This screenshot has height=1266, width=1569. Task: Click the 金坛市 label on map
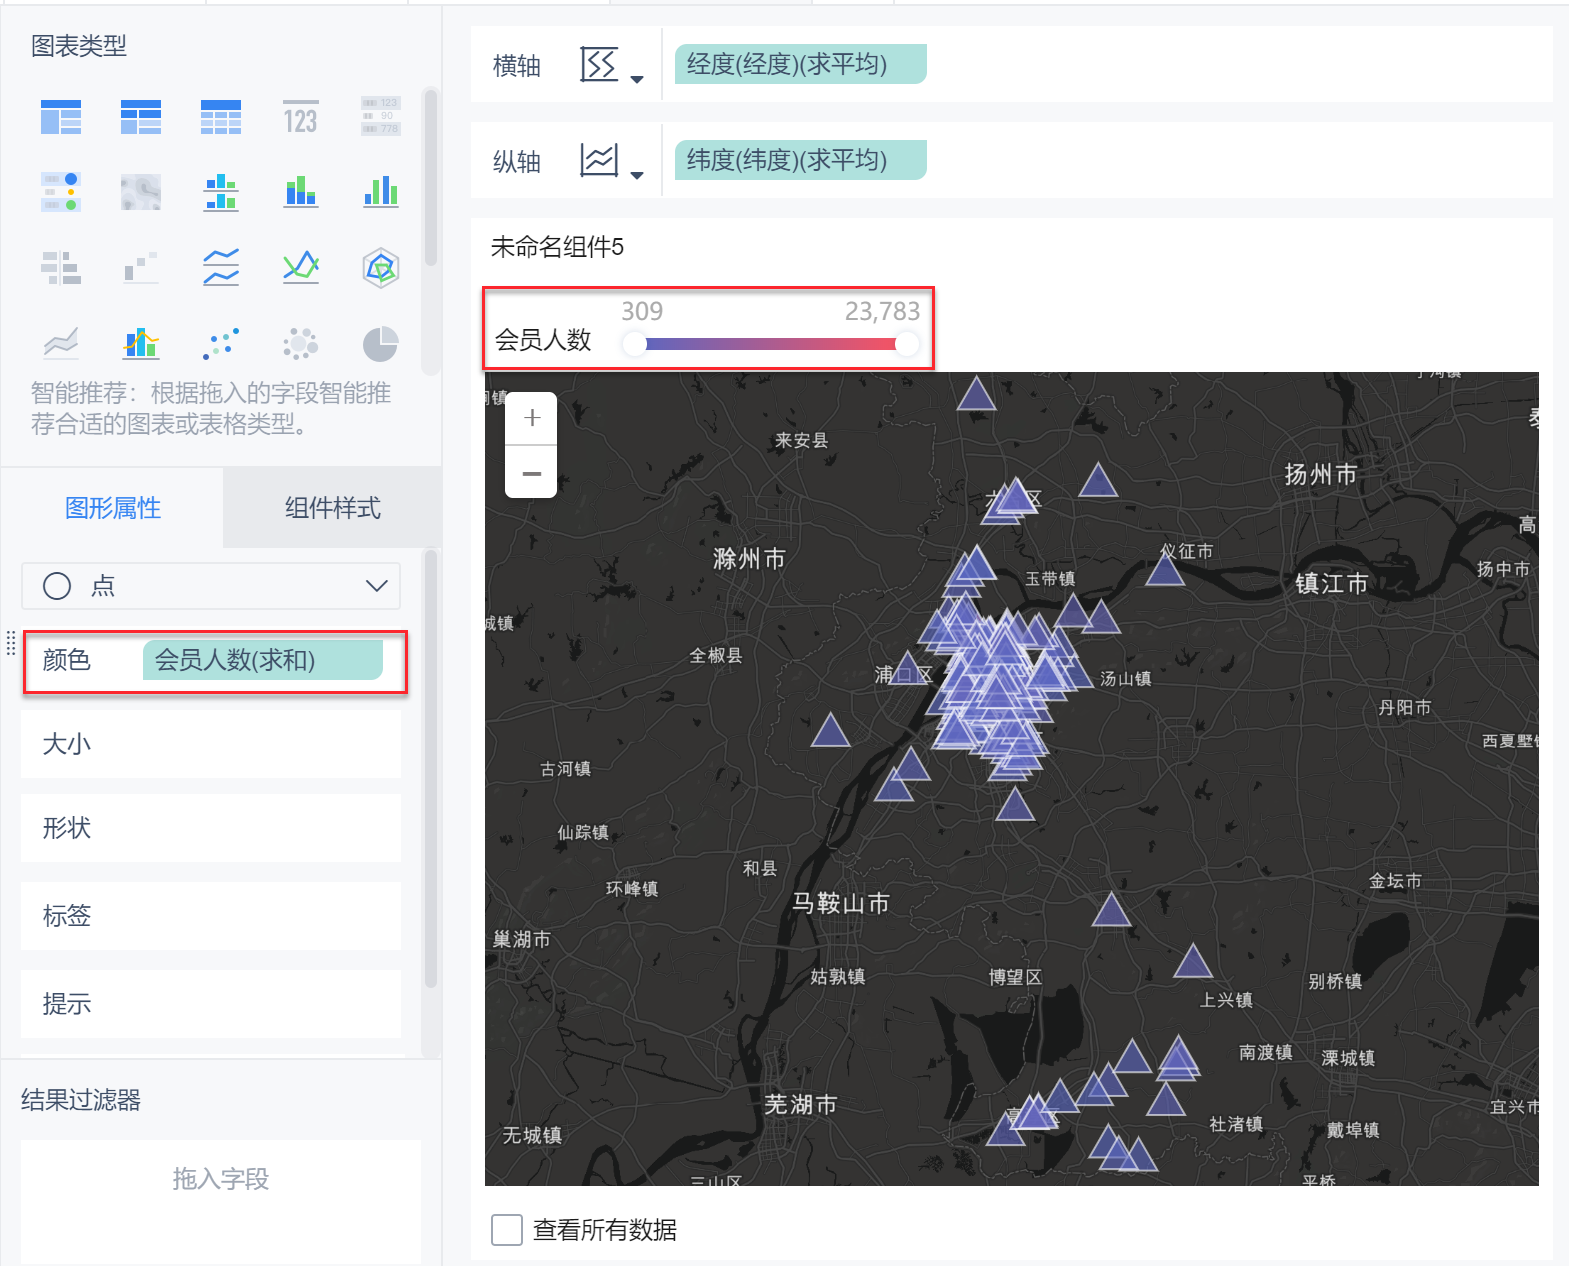(x=1395, y=881)
